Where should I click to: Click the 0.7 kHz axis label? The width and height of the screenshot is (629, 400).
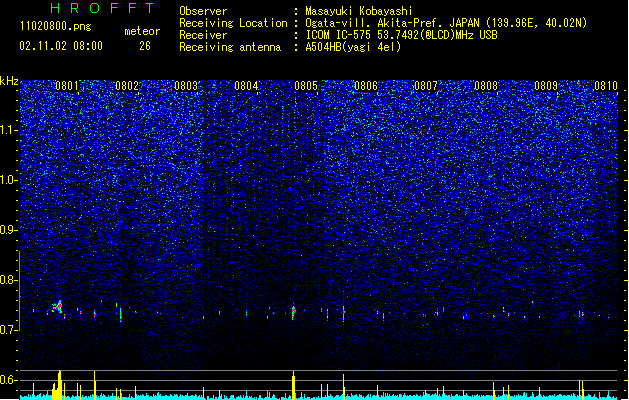pos(9,330)
